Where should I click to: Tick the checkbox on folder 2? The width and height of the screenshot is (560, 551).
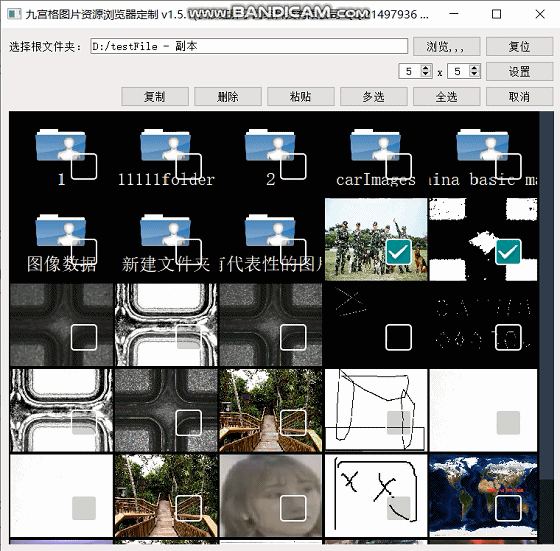tap(293, 166)
